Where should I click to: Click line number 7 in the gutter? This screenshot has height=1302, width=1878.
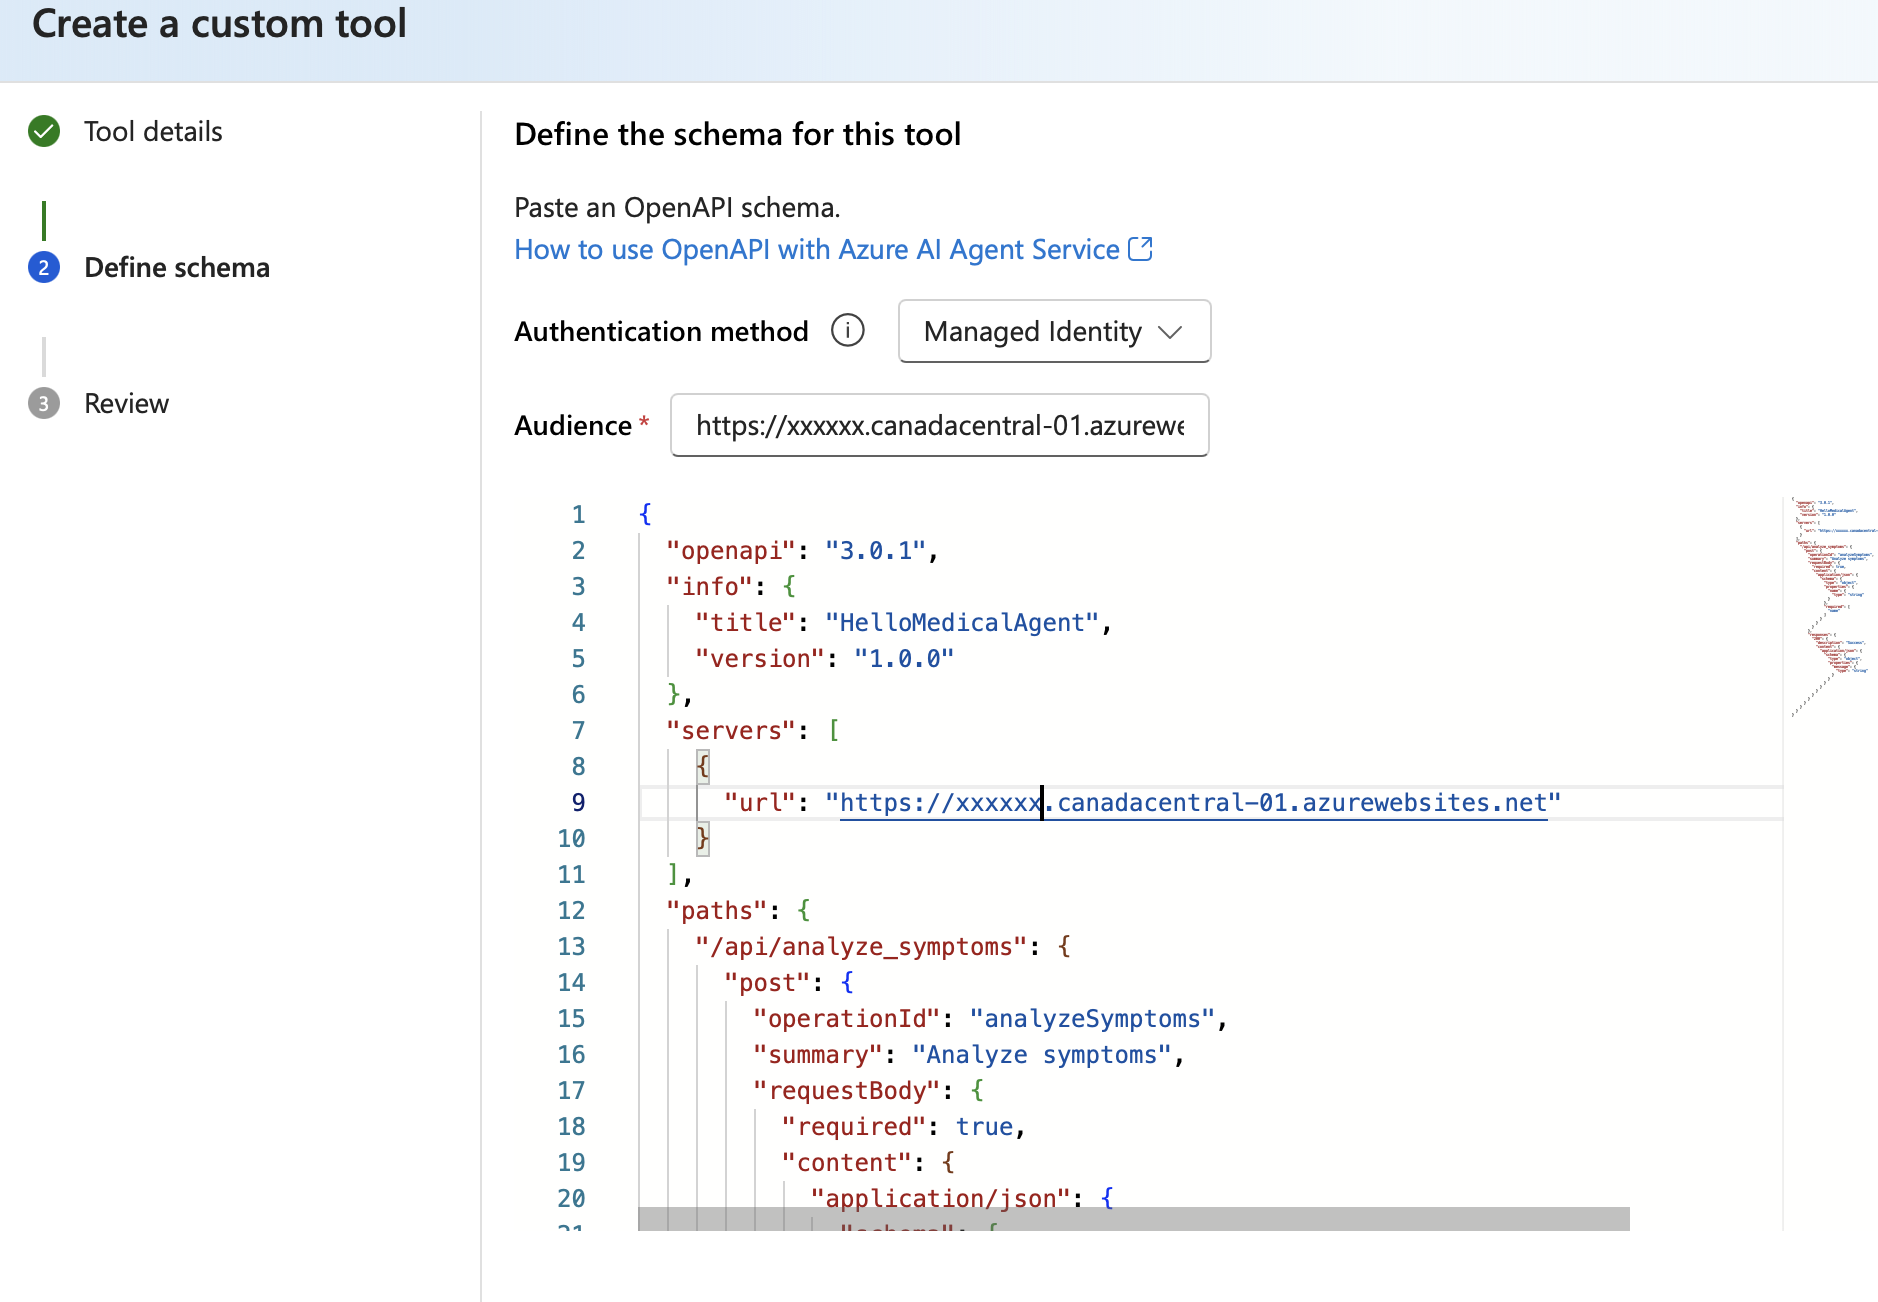coord(578,730)
